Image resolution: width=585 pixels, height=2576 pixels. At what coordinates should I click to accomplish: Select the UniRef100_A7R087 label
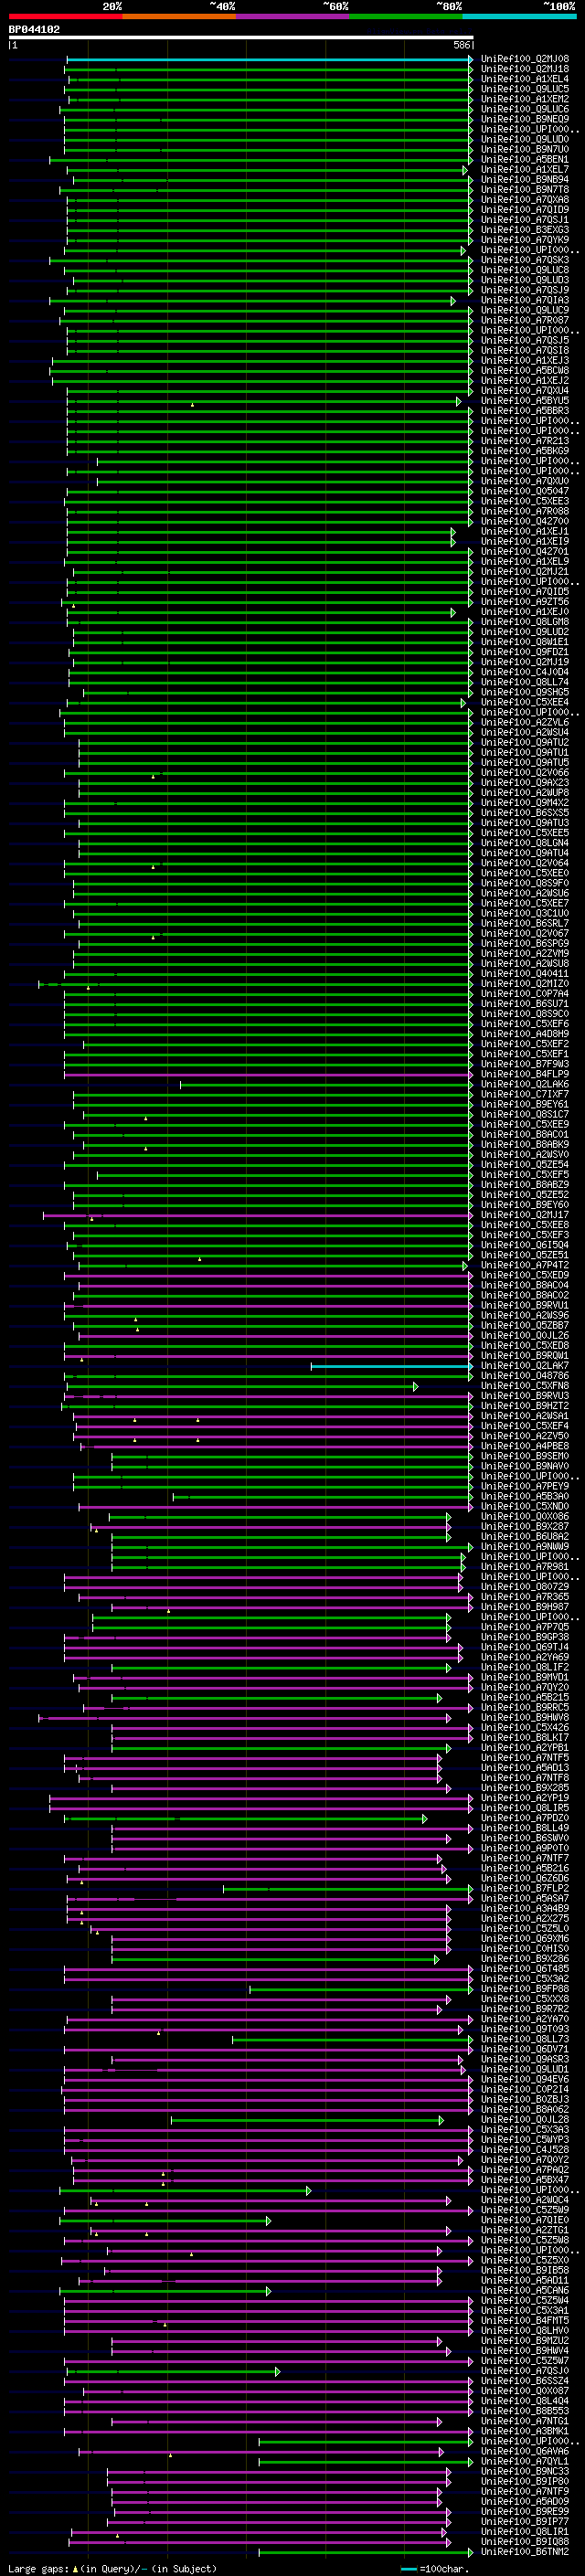[525, 320]
